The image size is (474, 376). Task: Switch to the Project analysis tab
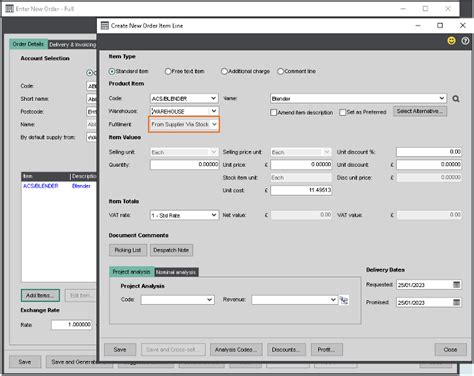[x=131, y=272]
